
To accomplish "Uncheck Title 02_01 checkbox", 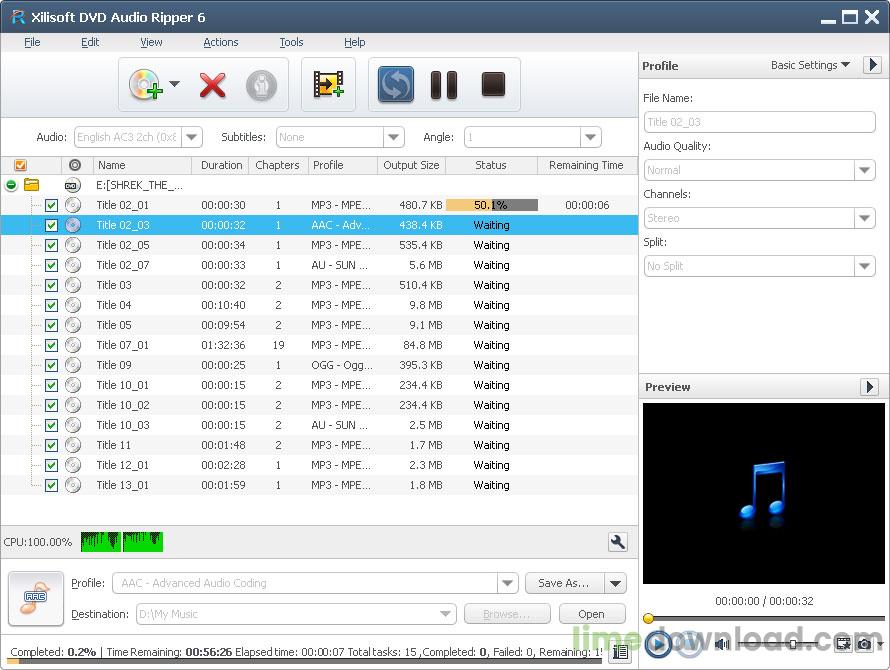I will click(x=51, y=205).
